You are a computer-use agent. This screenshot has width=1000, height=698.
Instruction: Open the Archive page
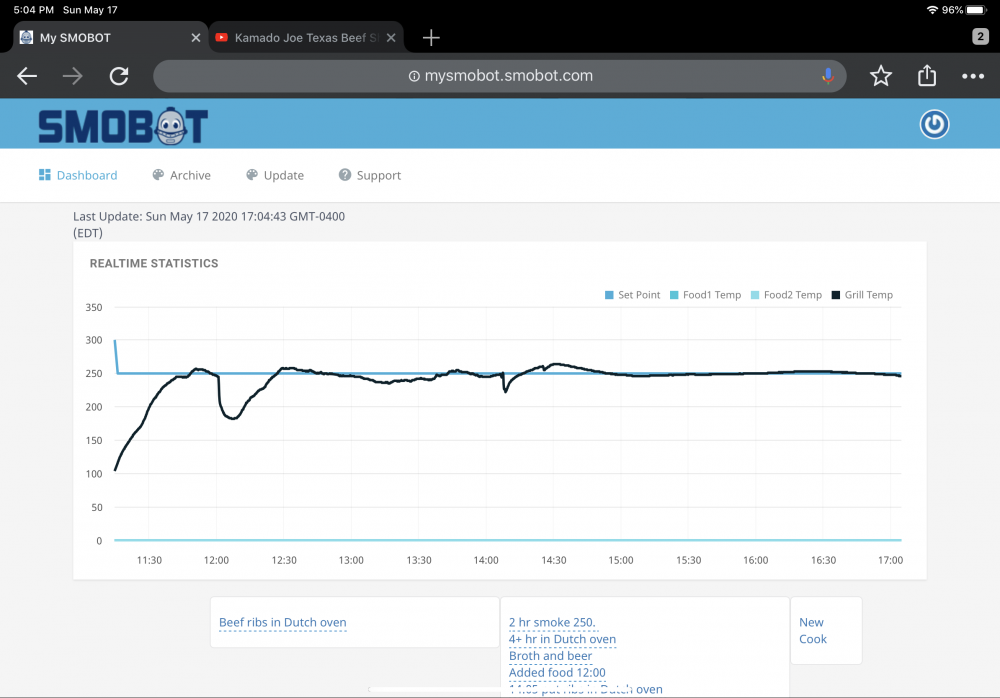pos(181,175)
